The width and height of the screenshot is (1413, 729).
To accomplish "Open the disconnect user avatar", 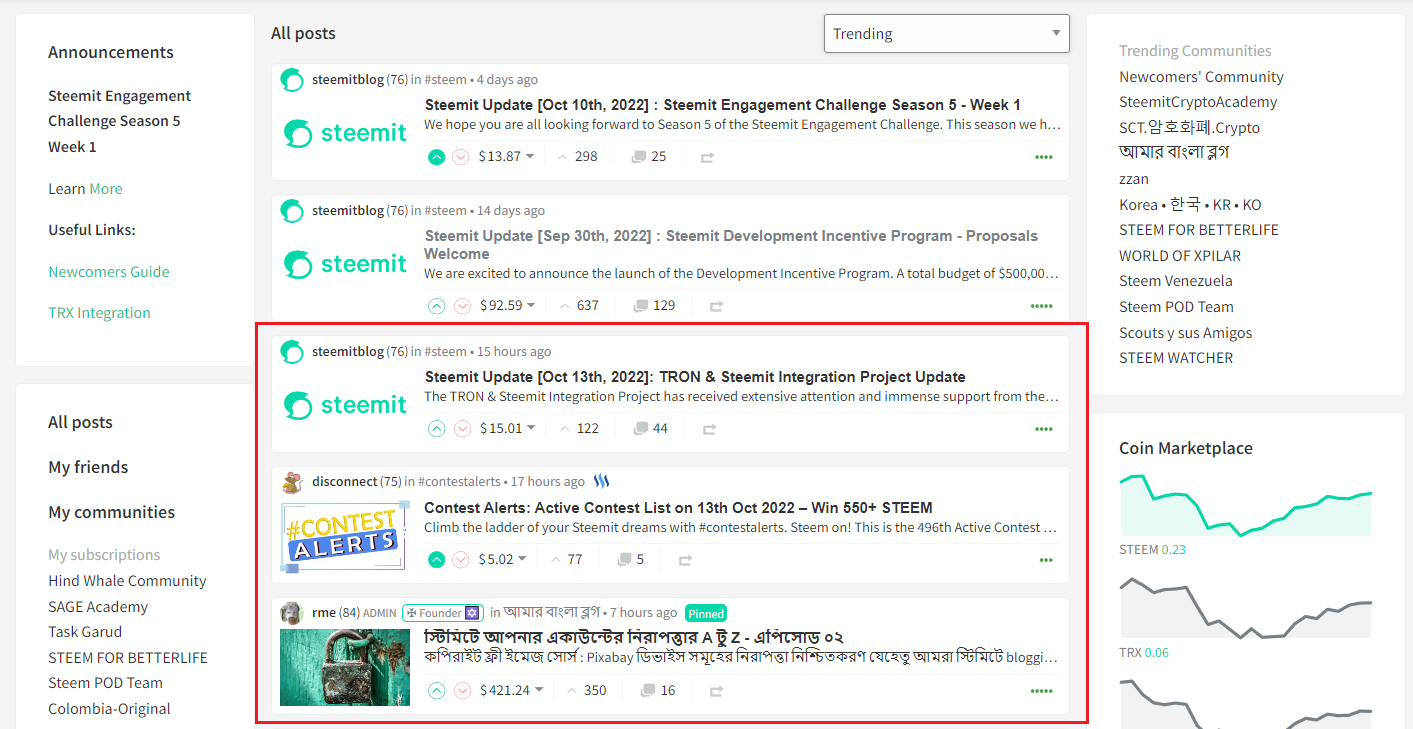I will 292,483.
